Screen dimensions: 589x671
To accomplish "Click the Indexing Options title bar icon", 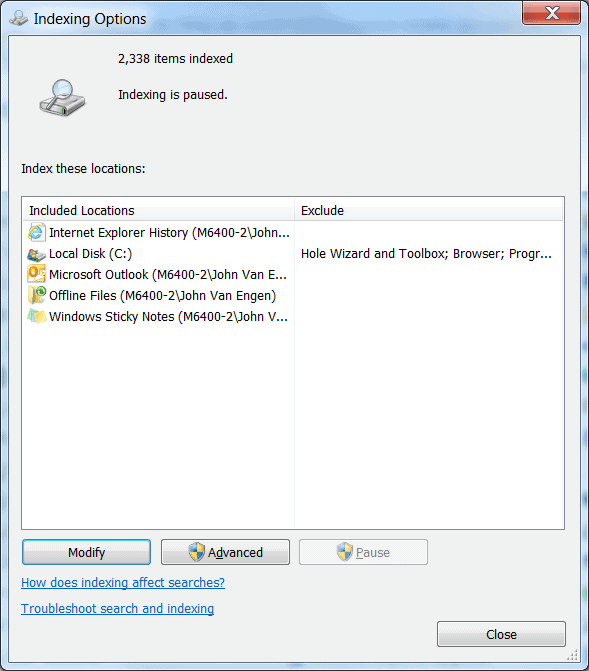I will (19, 19).
